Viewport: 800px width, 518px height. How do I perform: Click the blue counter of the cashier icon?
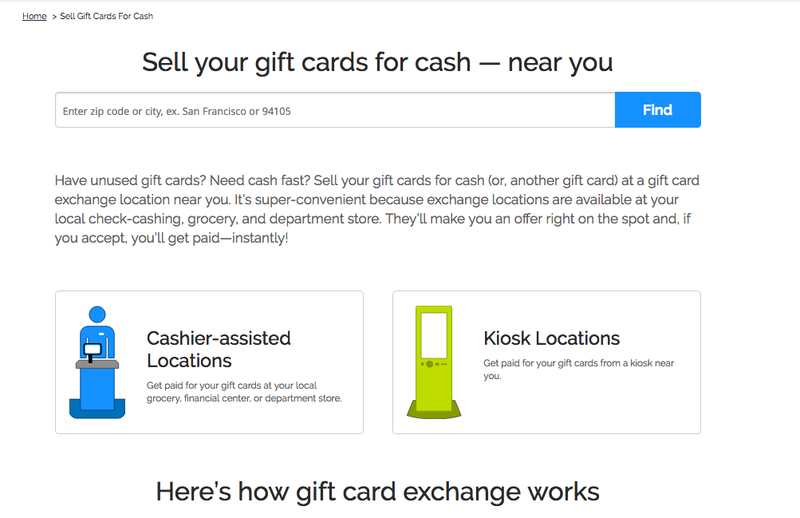(97, 388)
